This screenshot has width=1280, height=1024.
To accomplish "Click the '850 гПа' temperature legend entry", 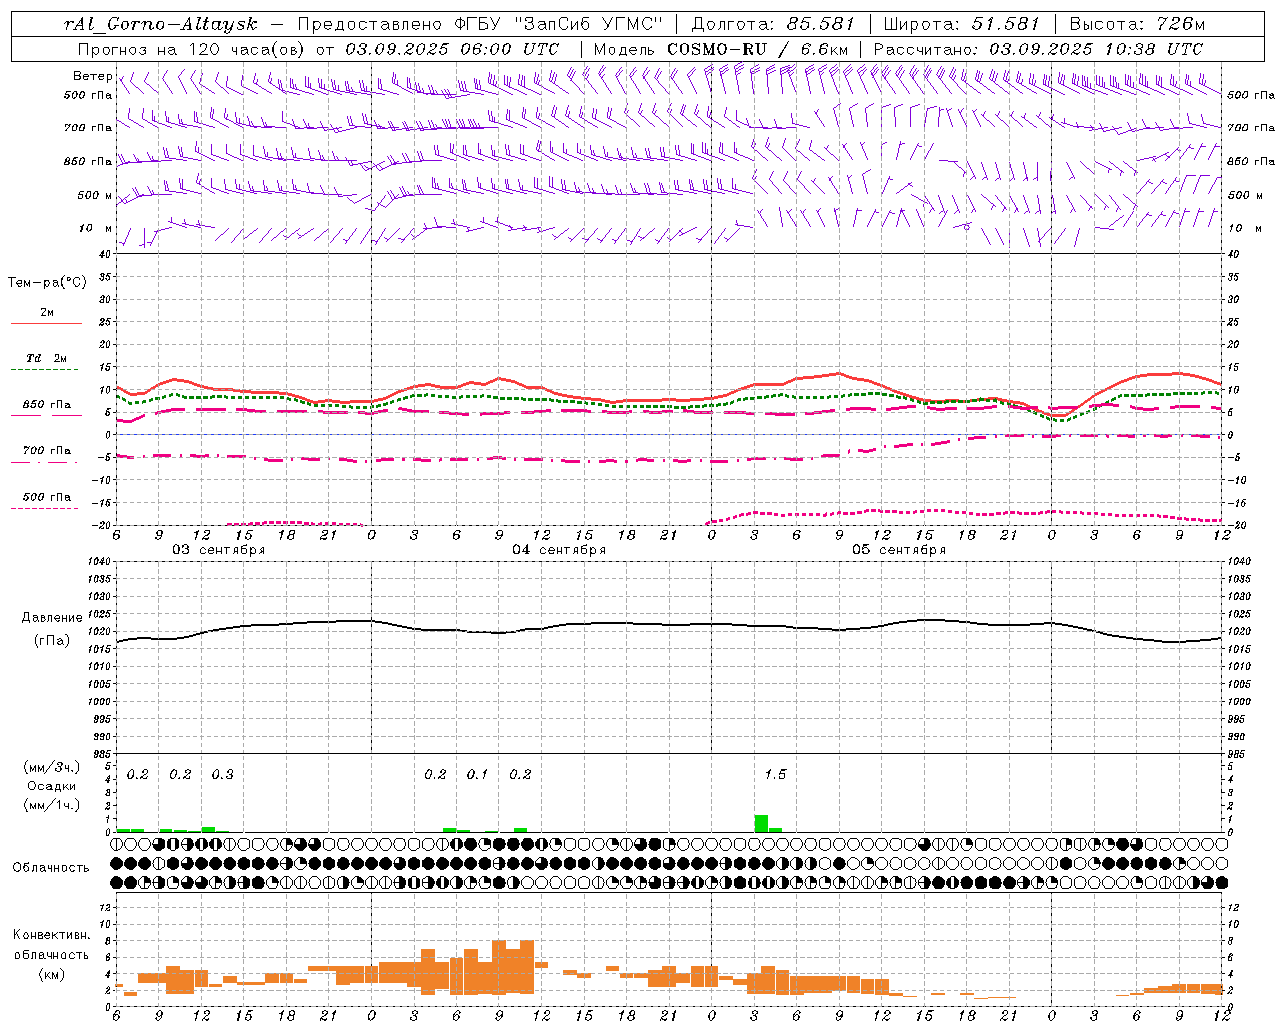I will point(47,404).
